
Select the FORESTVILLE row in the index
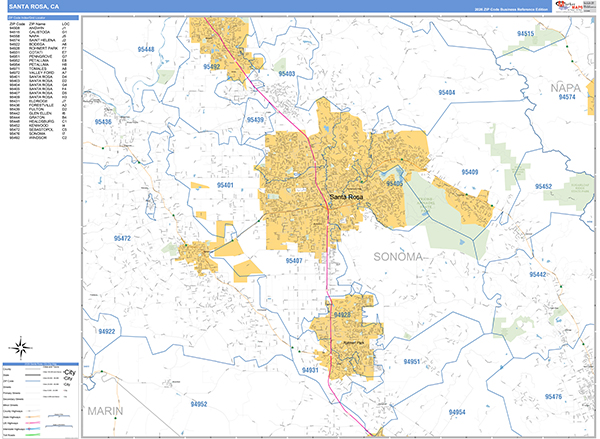click(x=38, y=105)
